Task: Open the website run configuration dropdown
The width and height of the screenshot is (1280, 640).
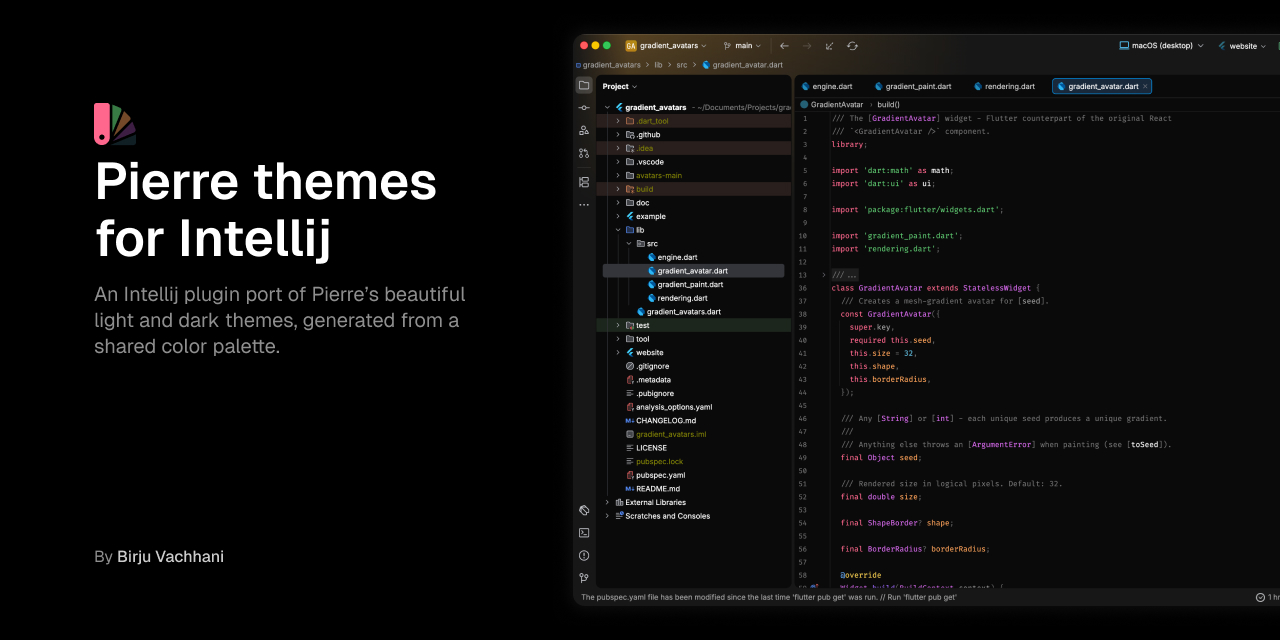Action: [x=1242, y=46]
